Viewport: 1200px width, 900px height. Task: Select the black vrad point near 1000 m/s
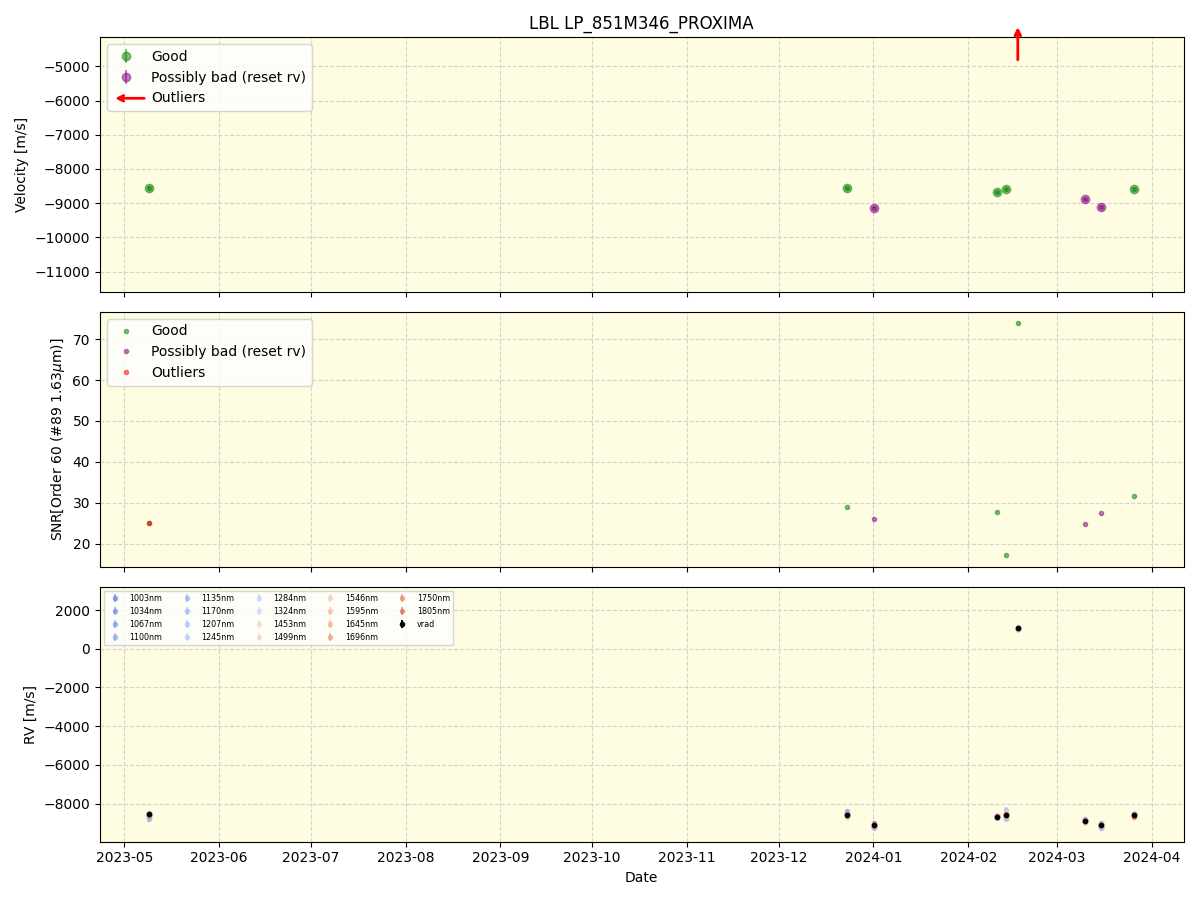(x=1018, y=628)
